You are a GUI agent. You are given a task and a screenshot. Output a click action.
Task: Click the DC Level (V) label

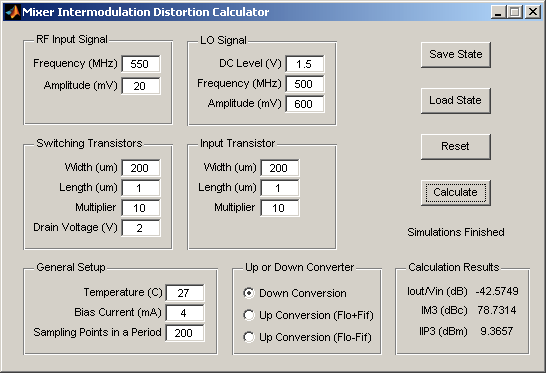pyautogui.click(x=250, y=63)
